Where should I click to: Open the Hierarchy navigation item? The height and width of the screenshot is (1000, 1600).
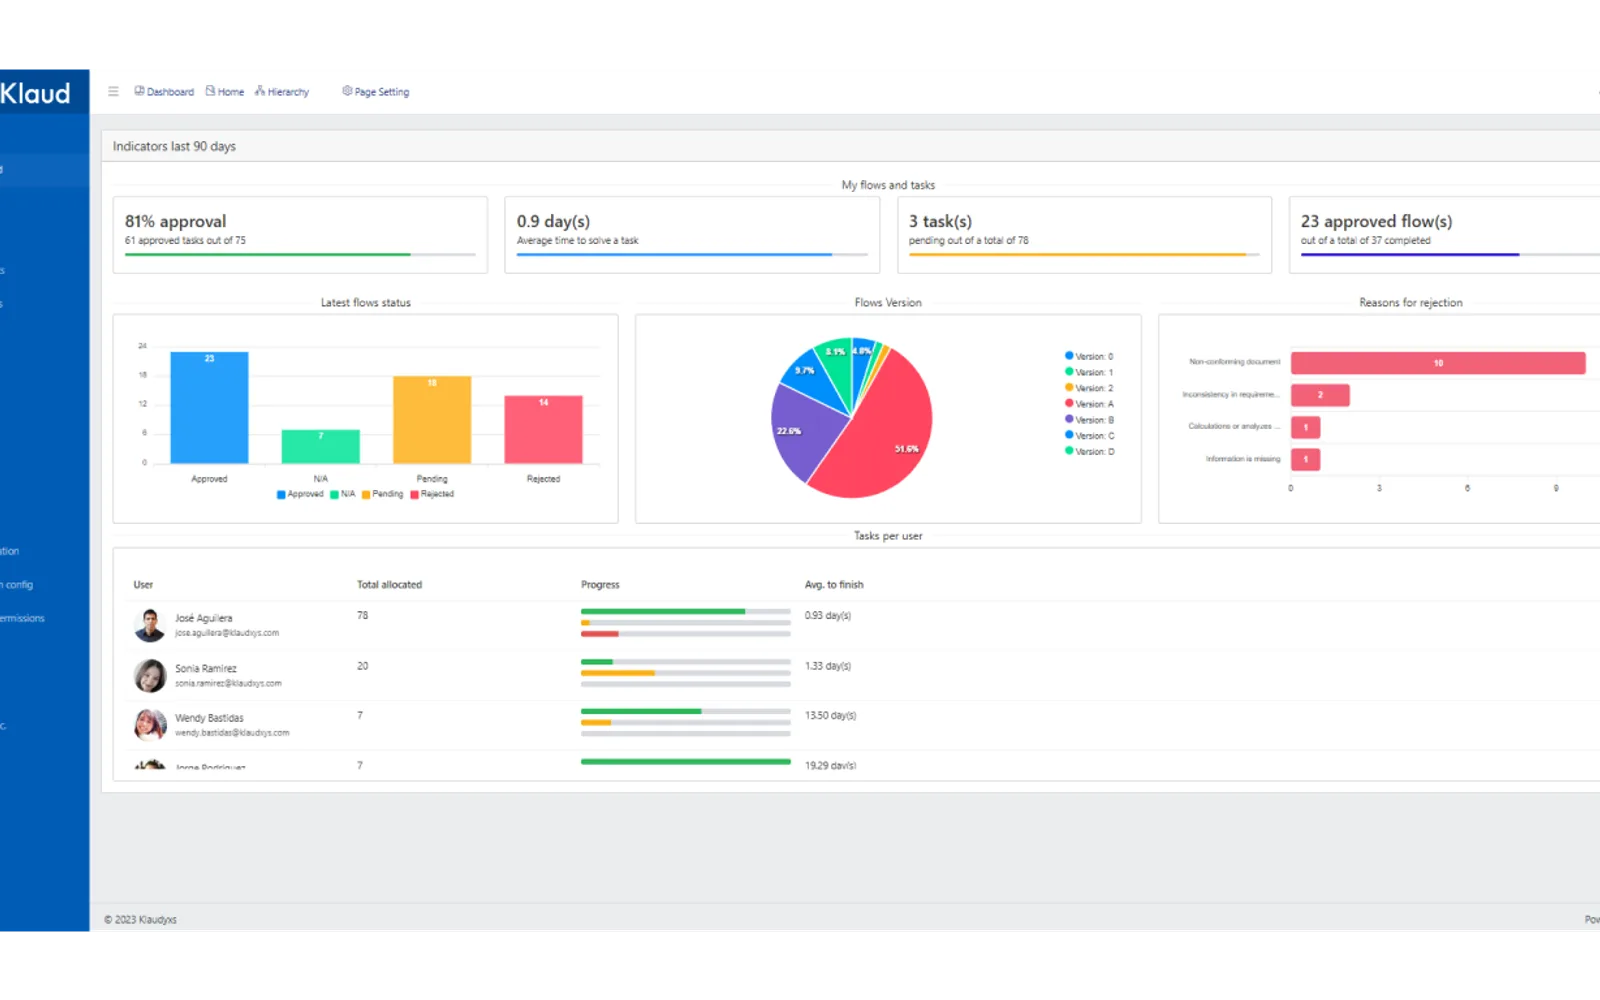click(282, 91)
